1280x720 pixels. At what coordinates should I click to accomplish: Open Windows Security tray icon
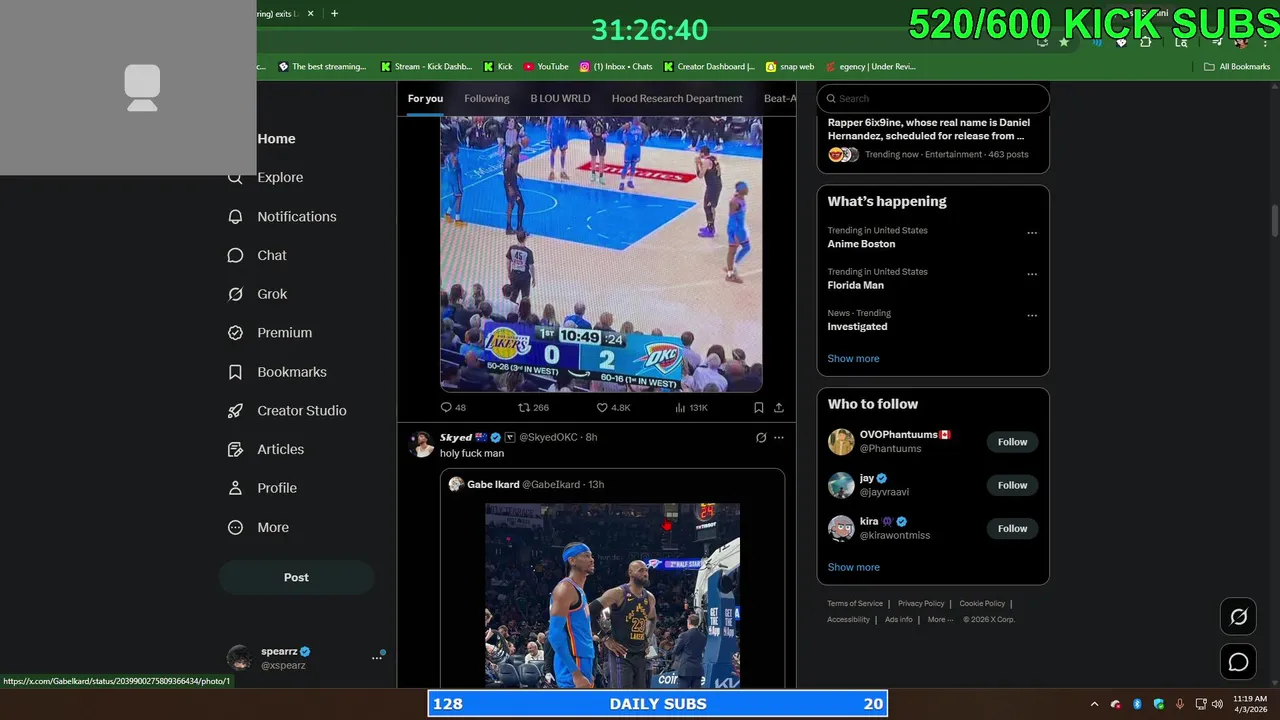click(x=1159, y=704)
